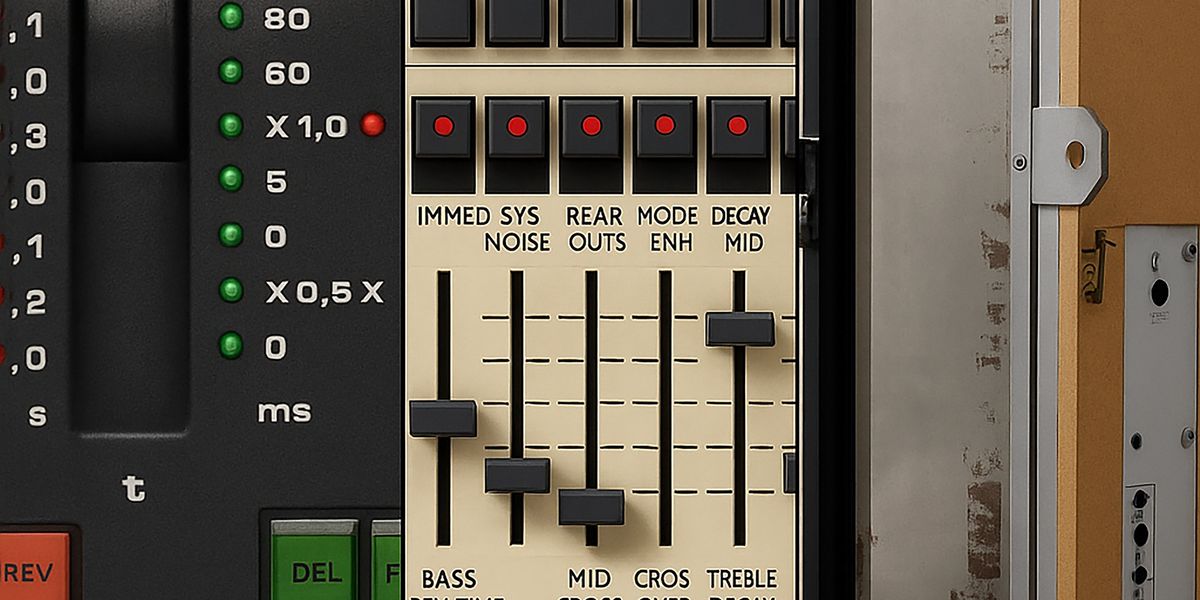The image size is (1200, 600).
Task: Click the orange REV button
Action: point(34,565)
